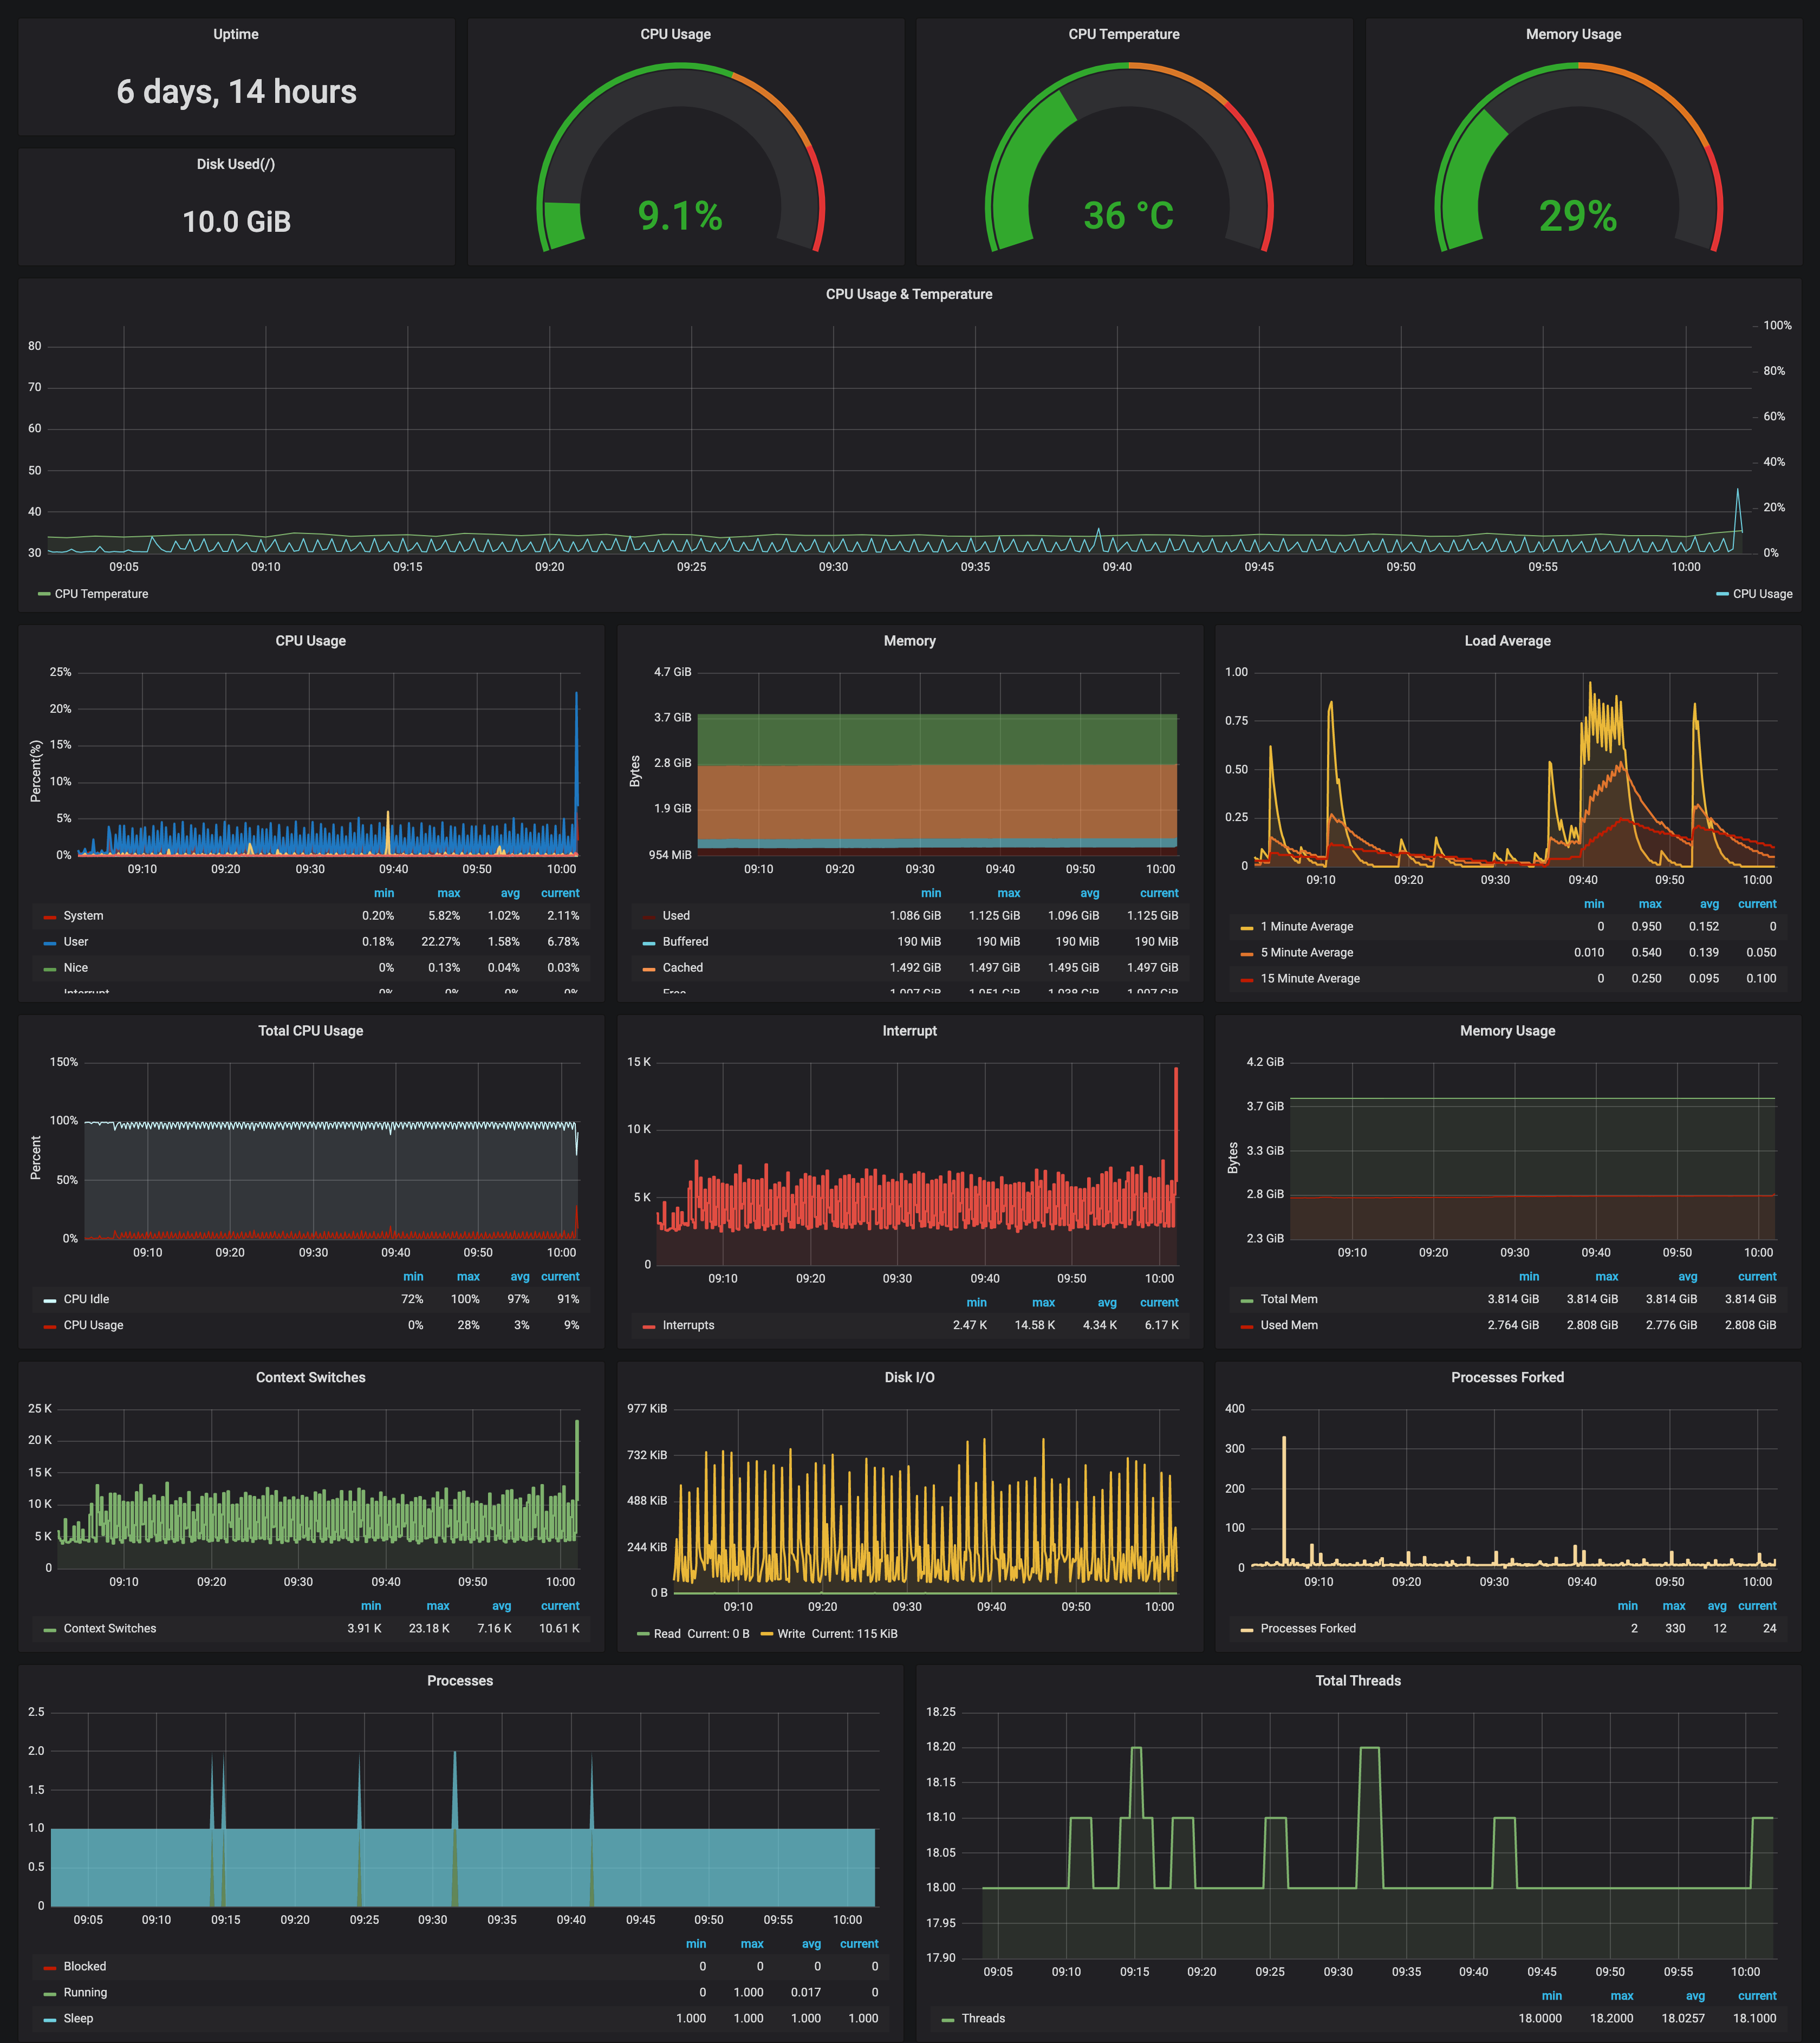Click the Processes Forked legend color icon
This screenshot has width=1820, height=2043.
1246,1629
